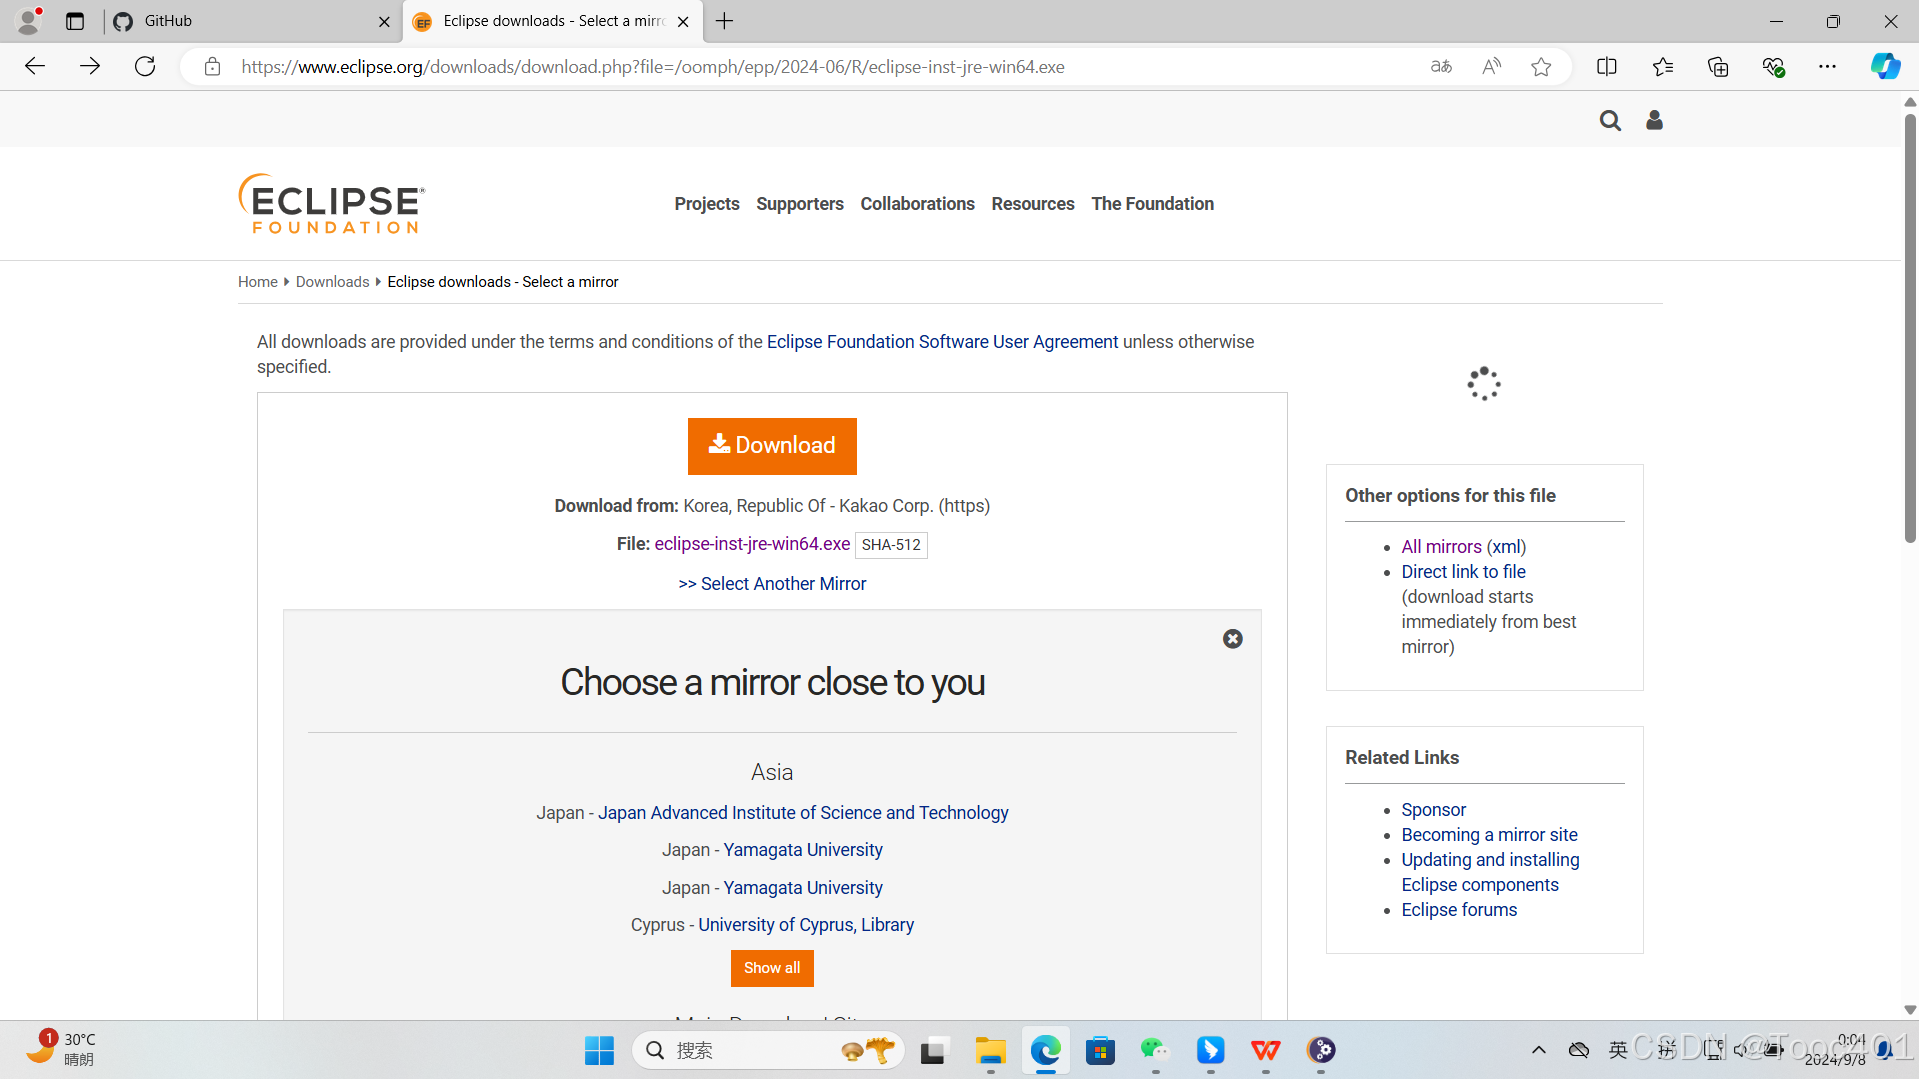Open the weather widget showing 30°C
The height and width of the screenshot is (1079, 1919).
62,1049
